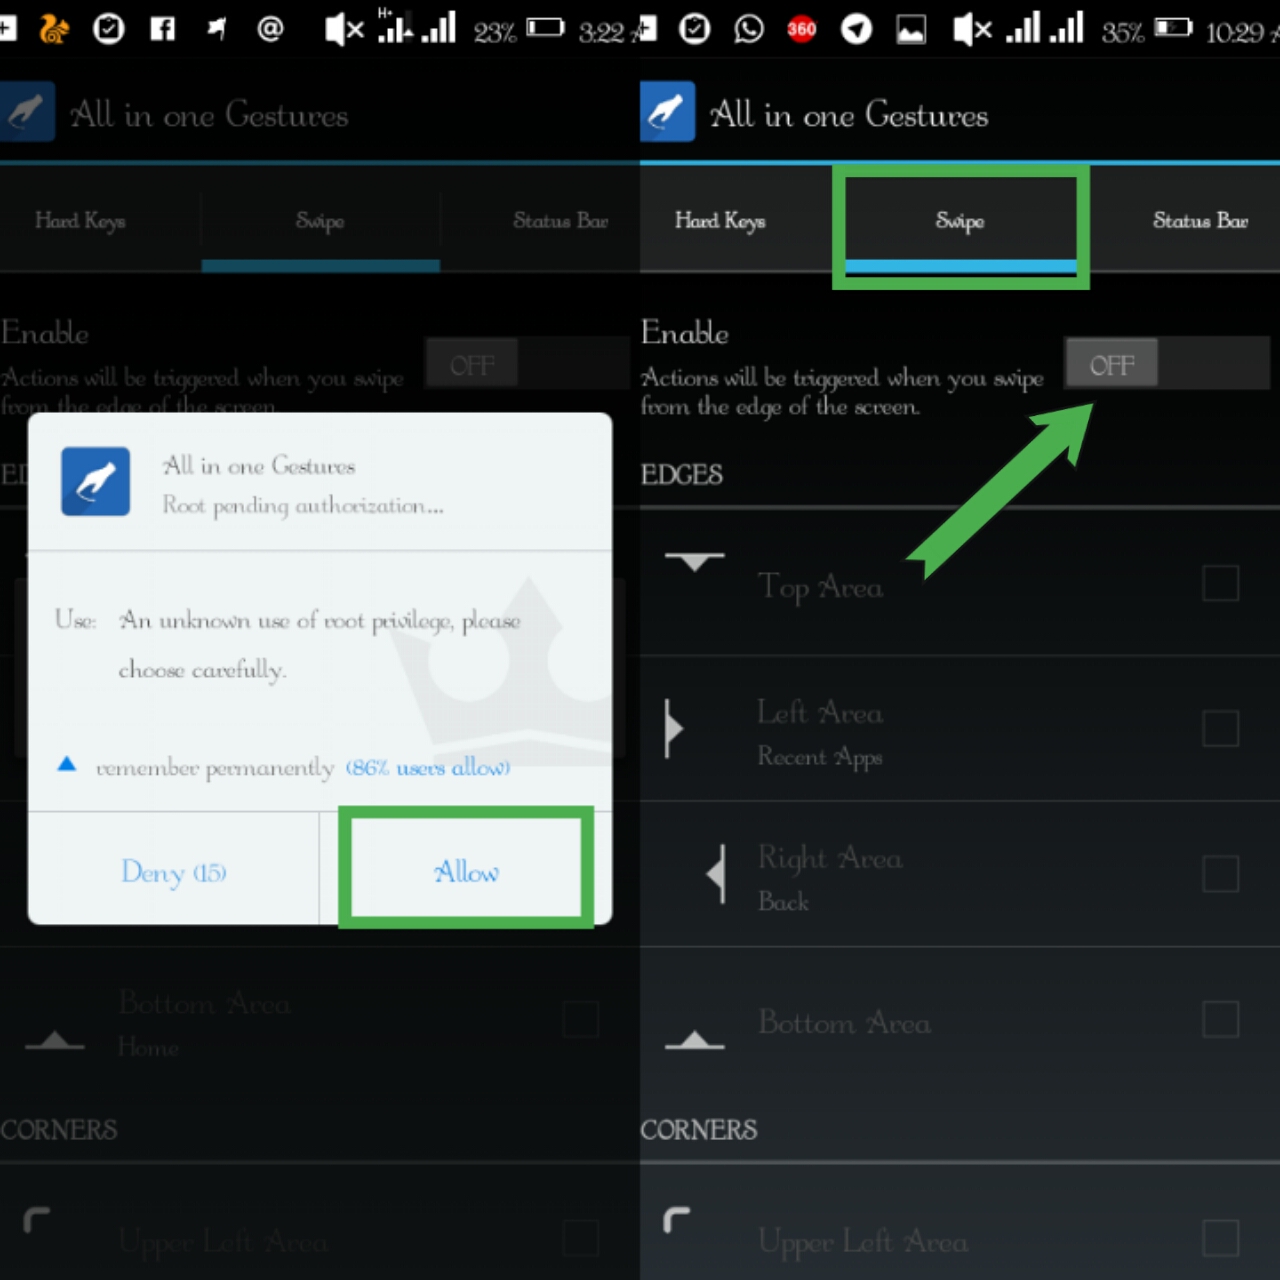Tap 'CORNERS' header in right screen

click(699, 1130)
